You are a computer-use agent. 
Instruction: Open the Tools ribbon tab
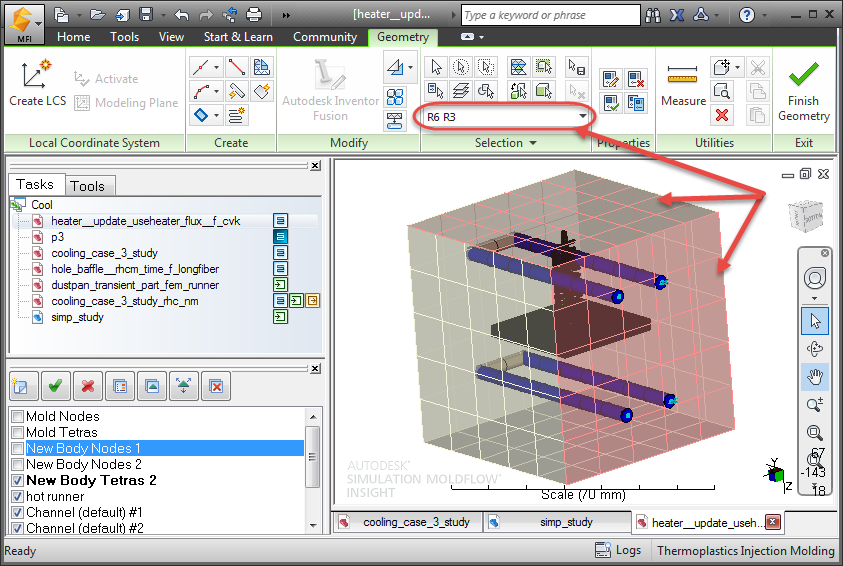click(124, 37)
